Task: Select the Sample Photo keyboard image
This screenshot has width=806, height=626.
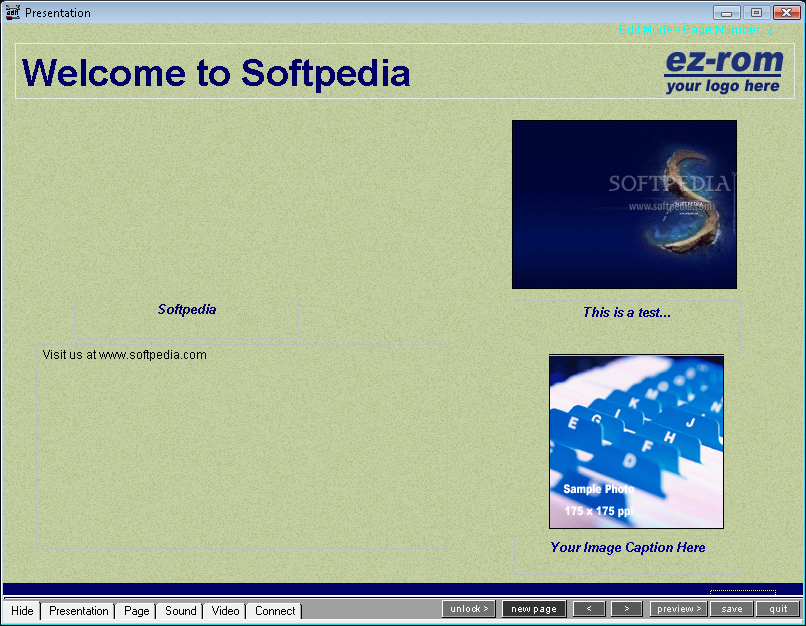Action: [x=636, y=441]
